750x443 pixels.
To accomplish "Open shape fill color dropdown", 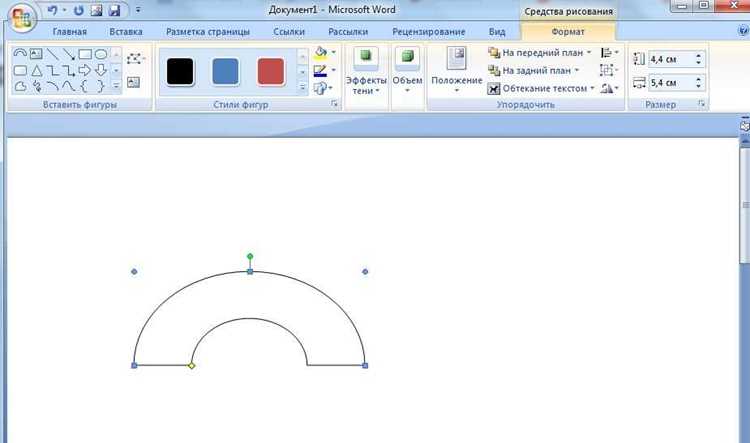I will tap(333, 52).
